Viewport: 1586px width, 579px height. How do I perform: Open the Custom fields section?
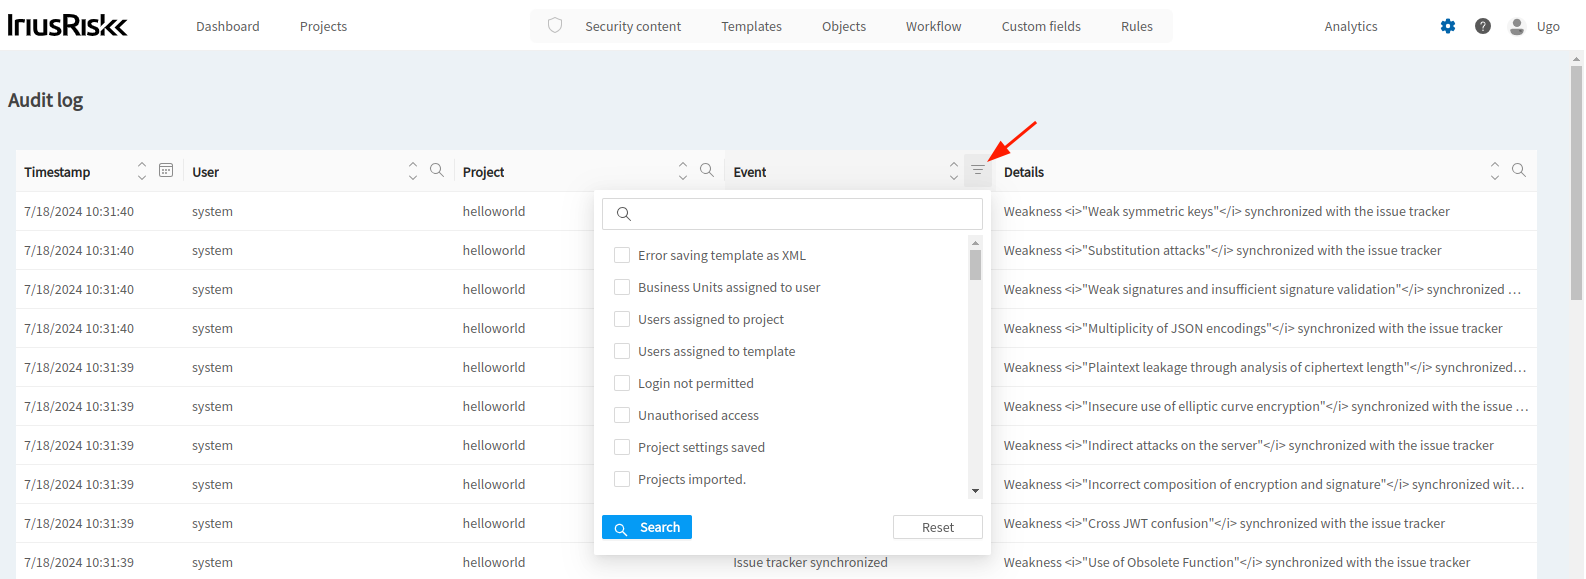point(1041,27)
